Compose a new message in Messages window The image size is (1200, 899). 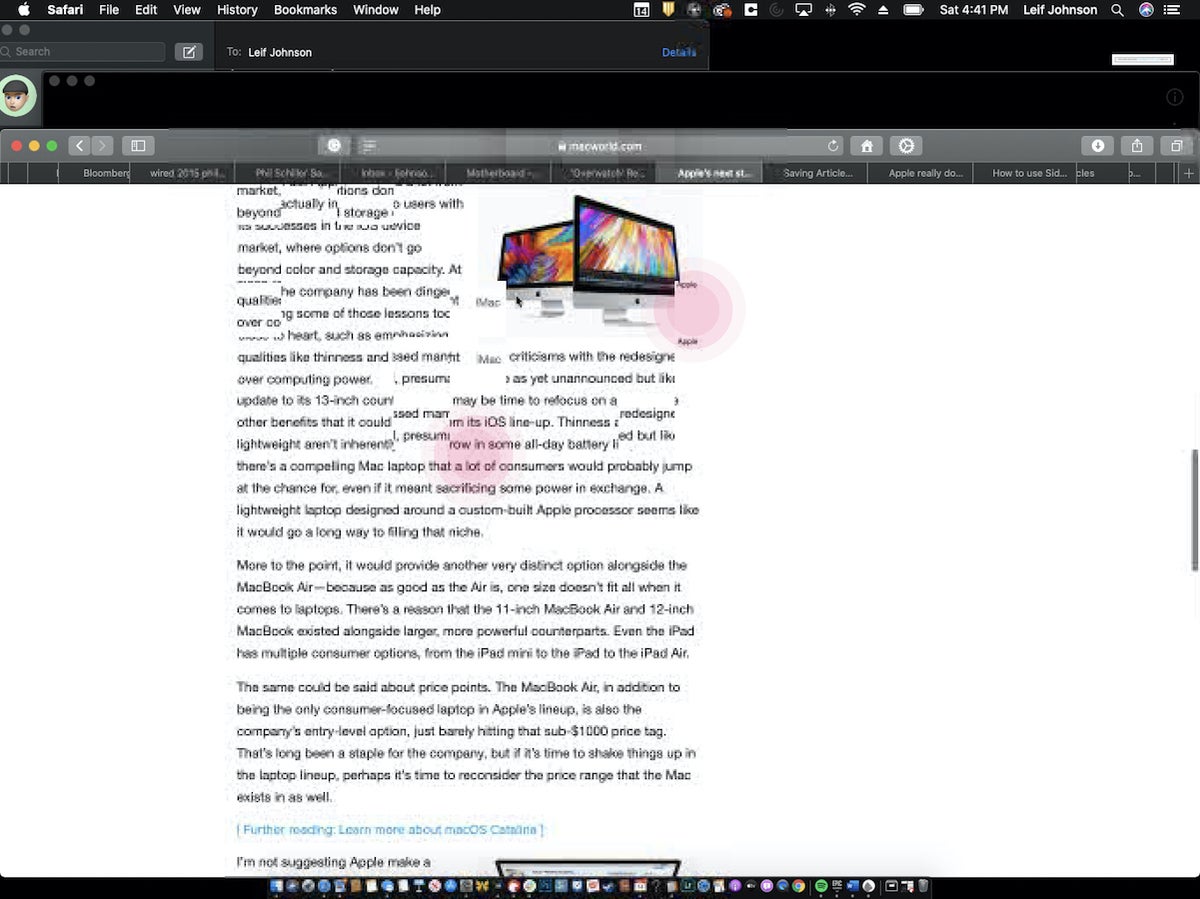188,52
